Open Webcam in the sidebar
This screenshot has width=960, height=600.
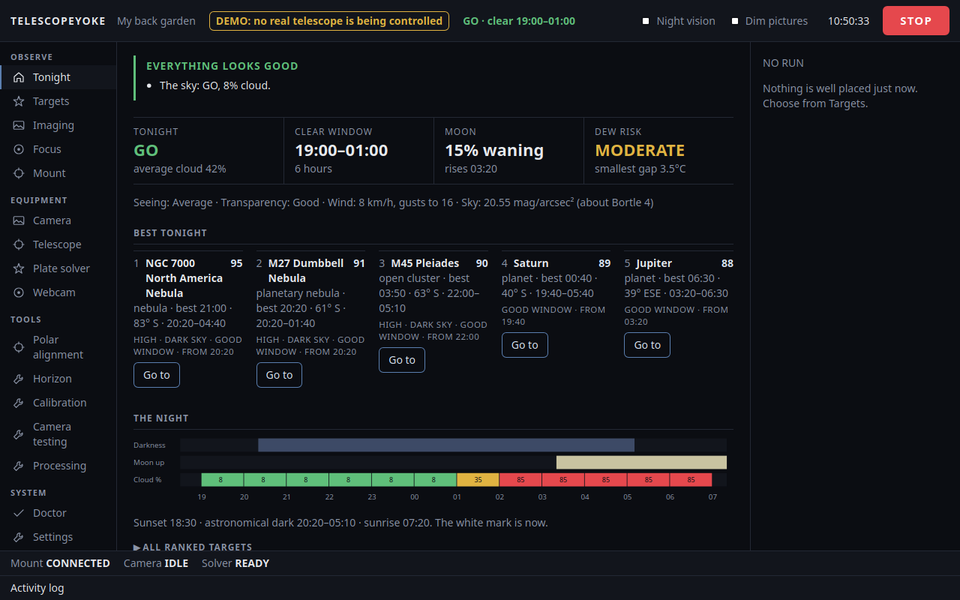click(58, 292)
